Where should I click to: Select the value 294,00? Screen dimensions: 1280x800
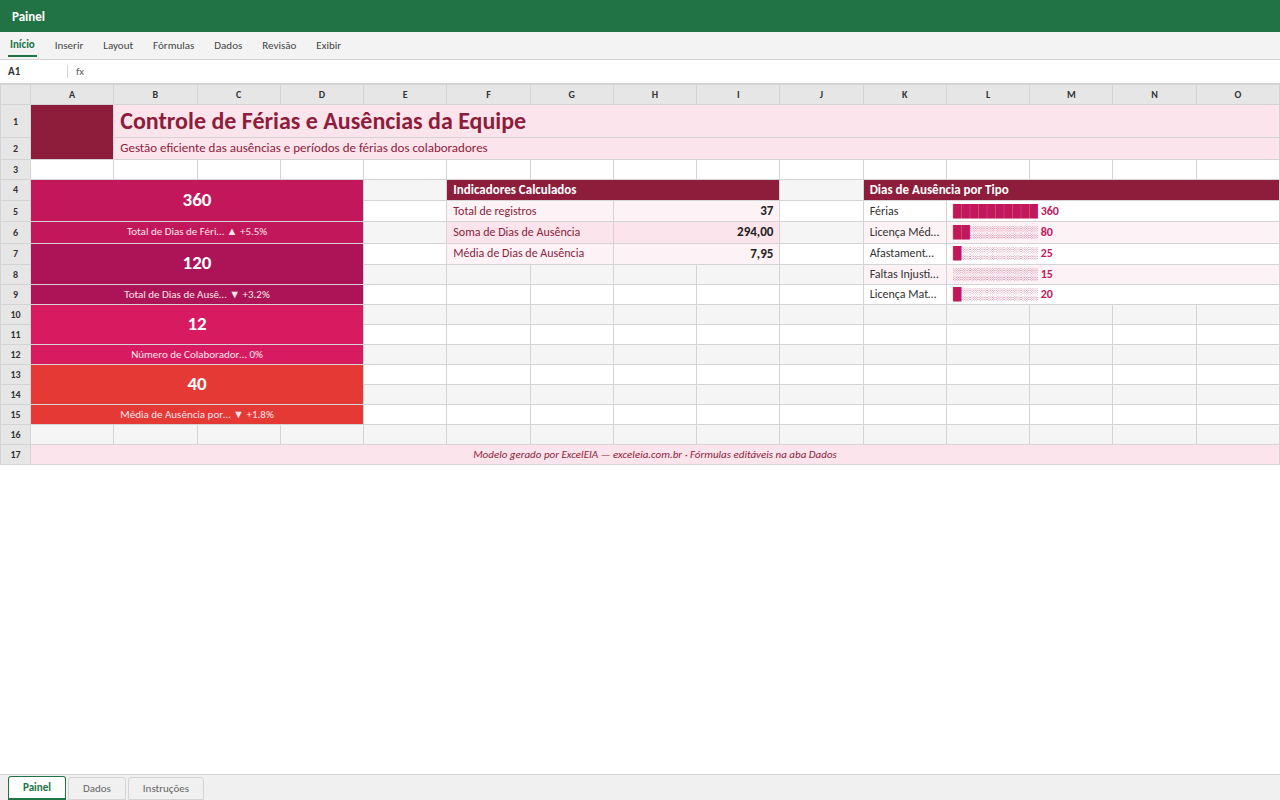click(696, 232)
